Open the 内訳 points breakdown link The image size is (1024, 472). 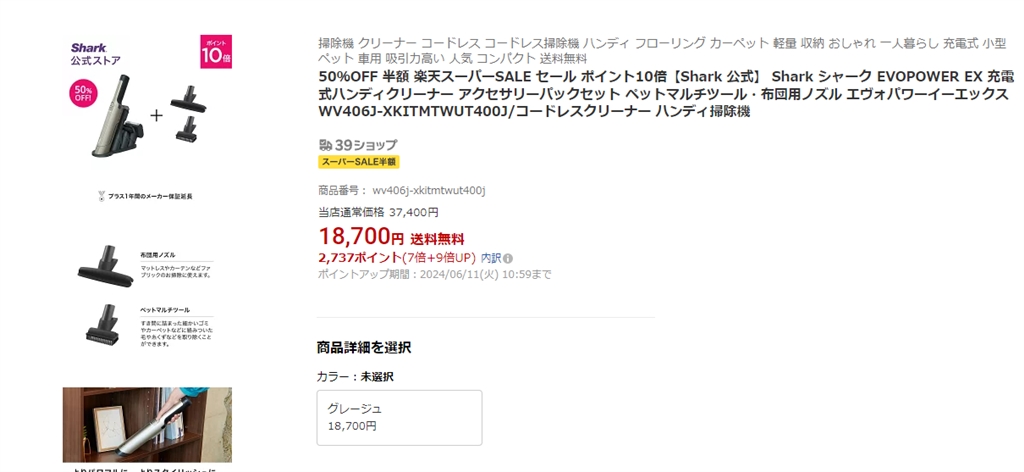click(490, 259)
